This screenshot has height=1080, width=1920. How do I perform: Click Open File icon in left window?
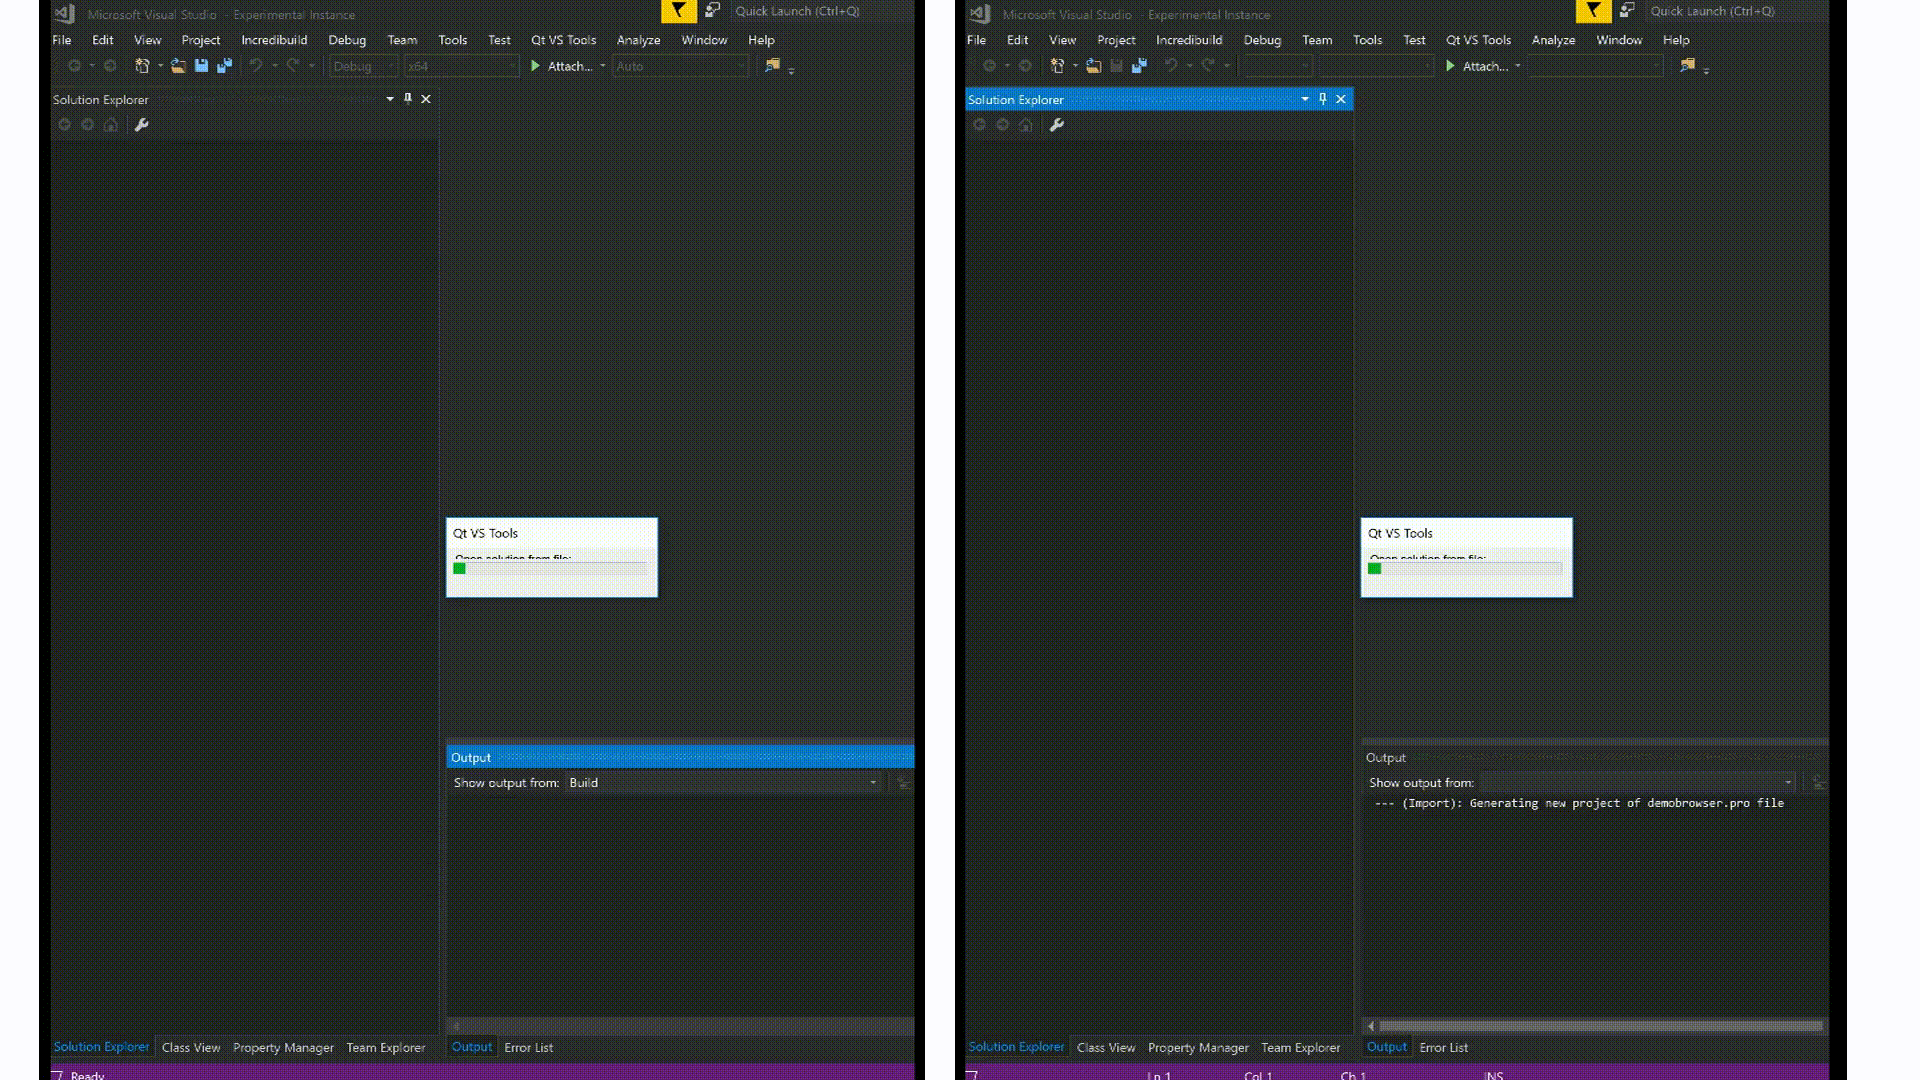[x=178, y=66]
